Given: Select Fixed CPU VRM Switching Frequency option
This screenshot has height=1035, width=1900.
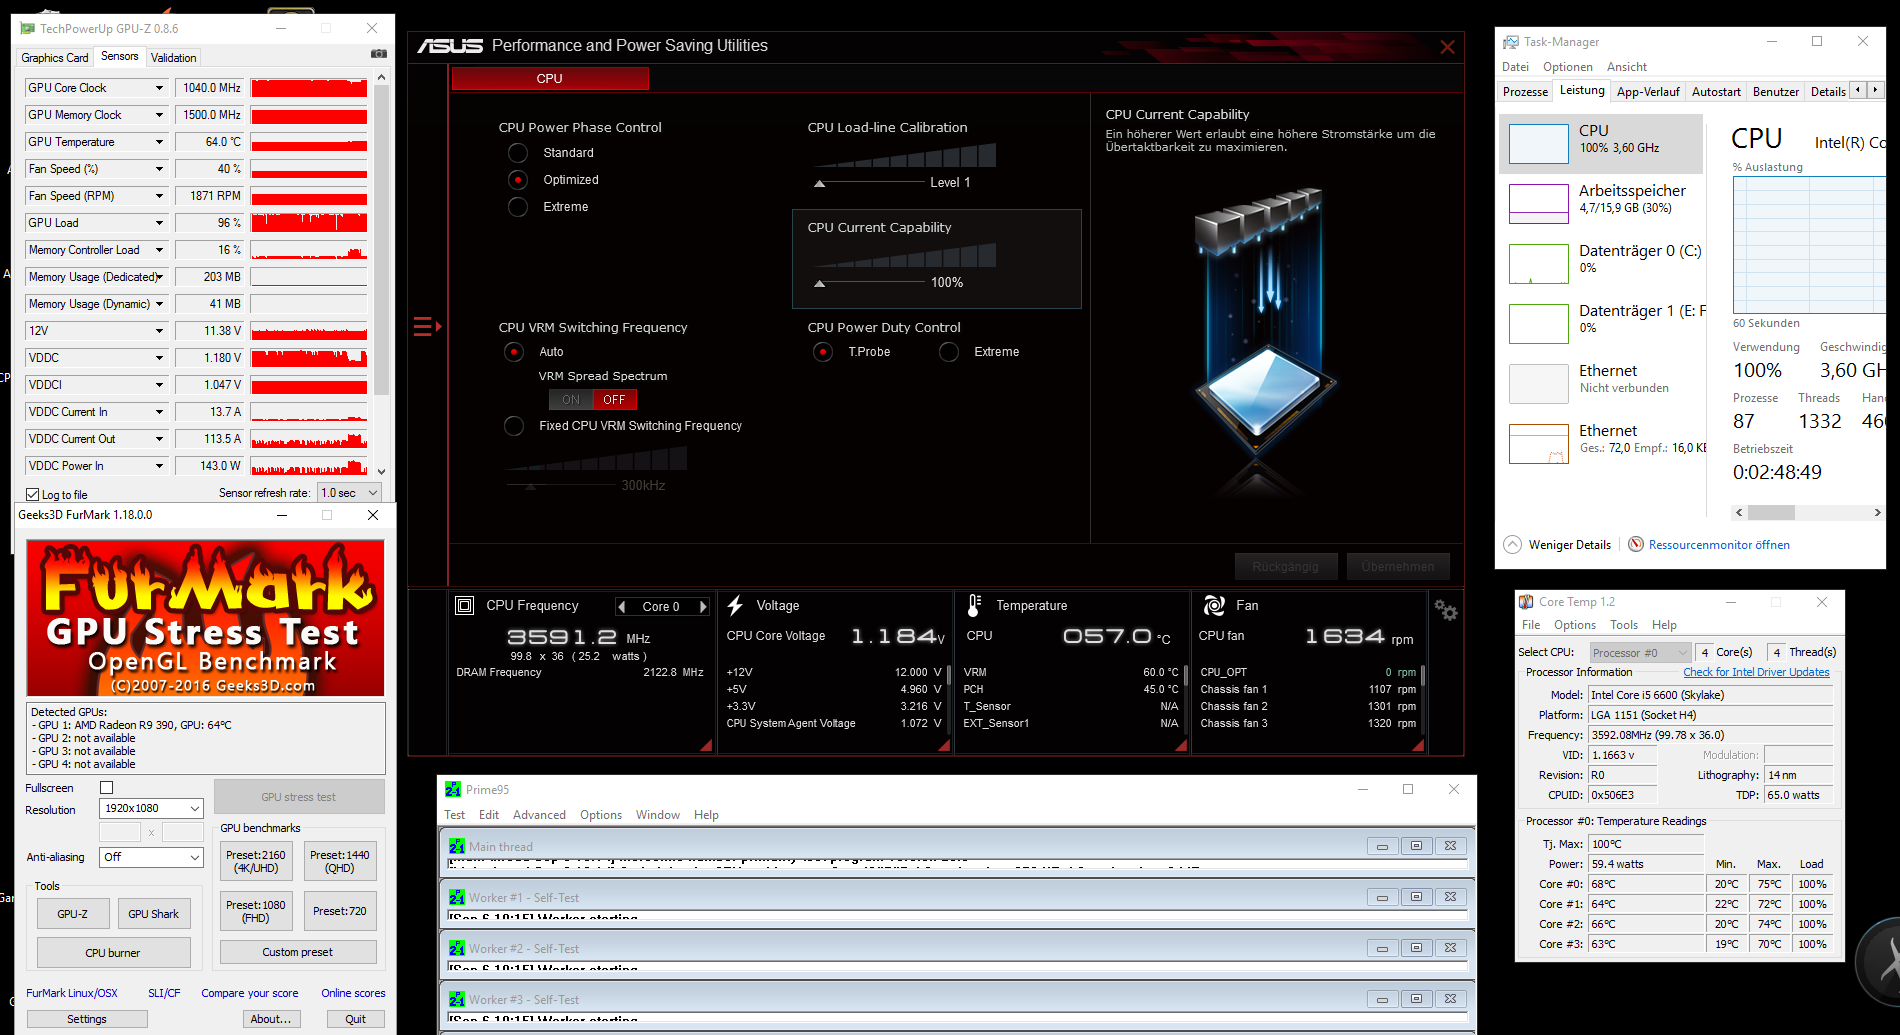Looking at the screenshot, I should 514,426.
